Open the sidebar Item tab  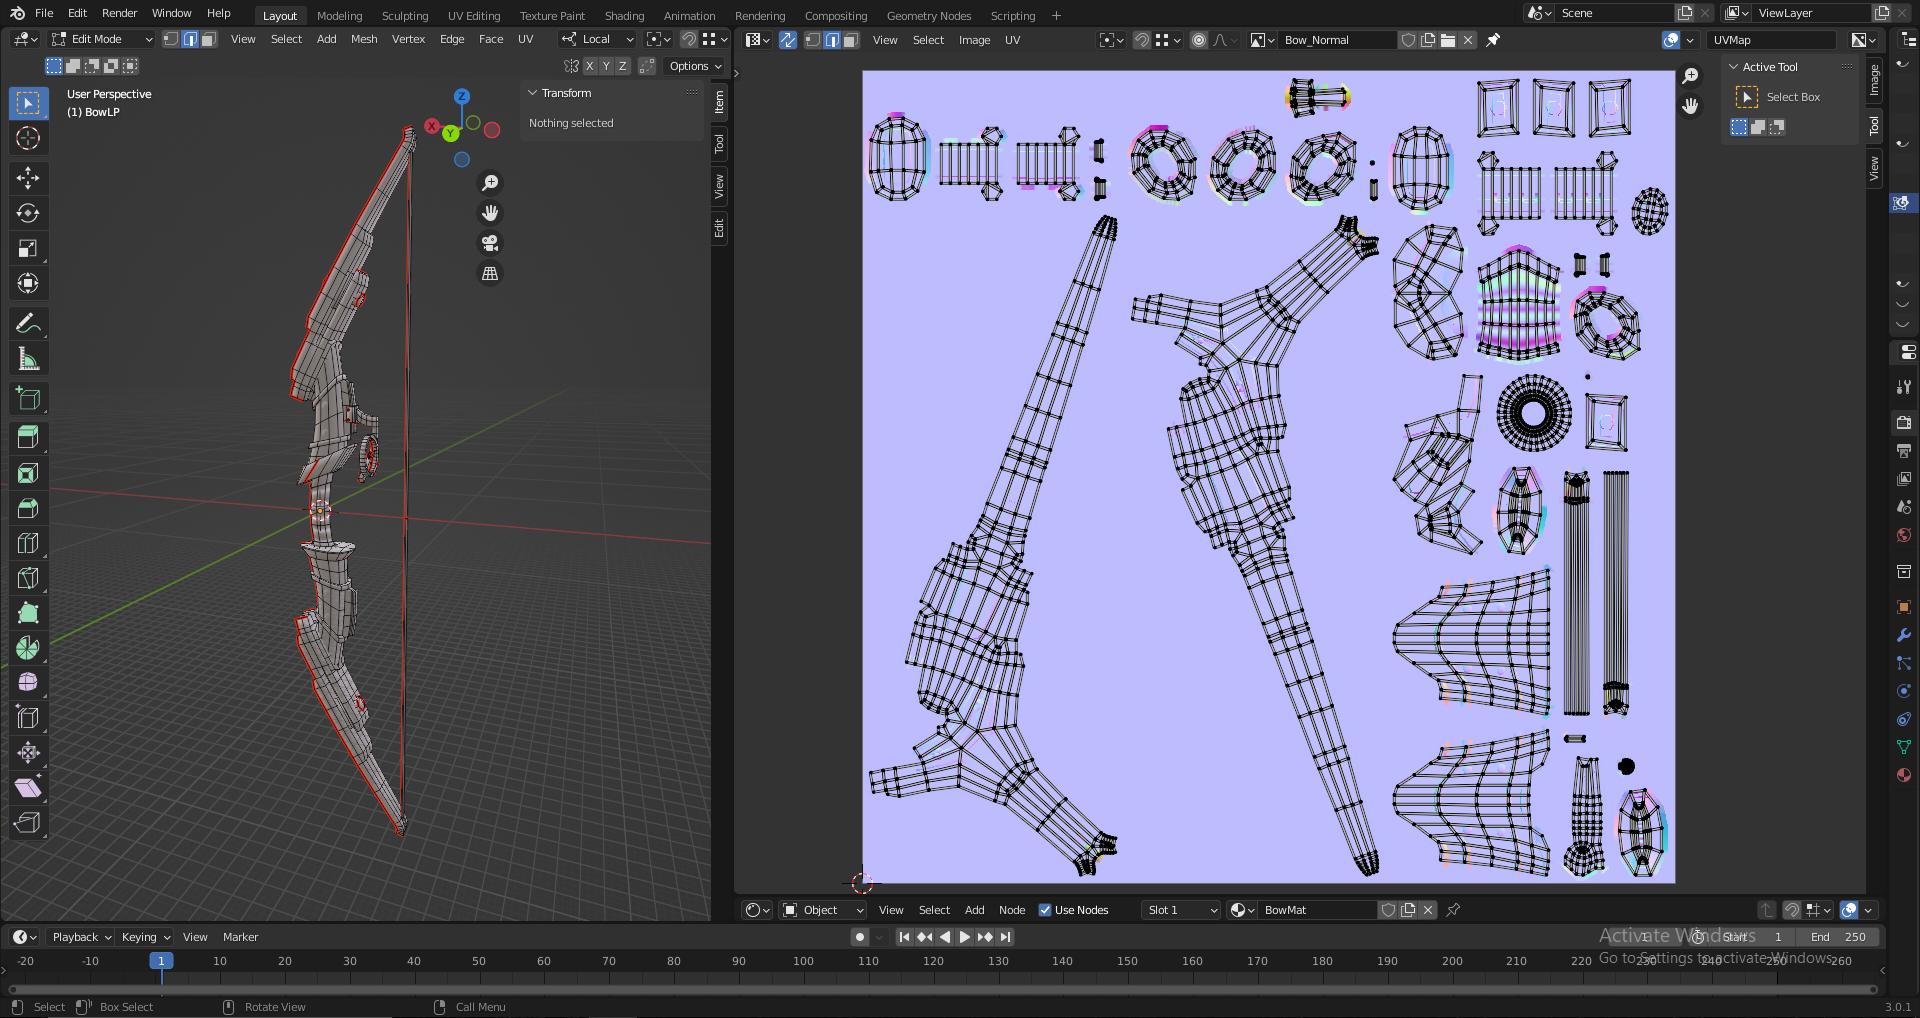tap(719, 102)
